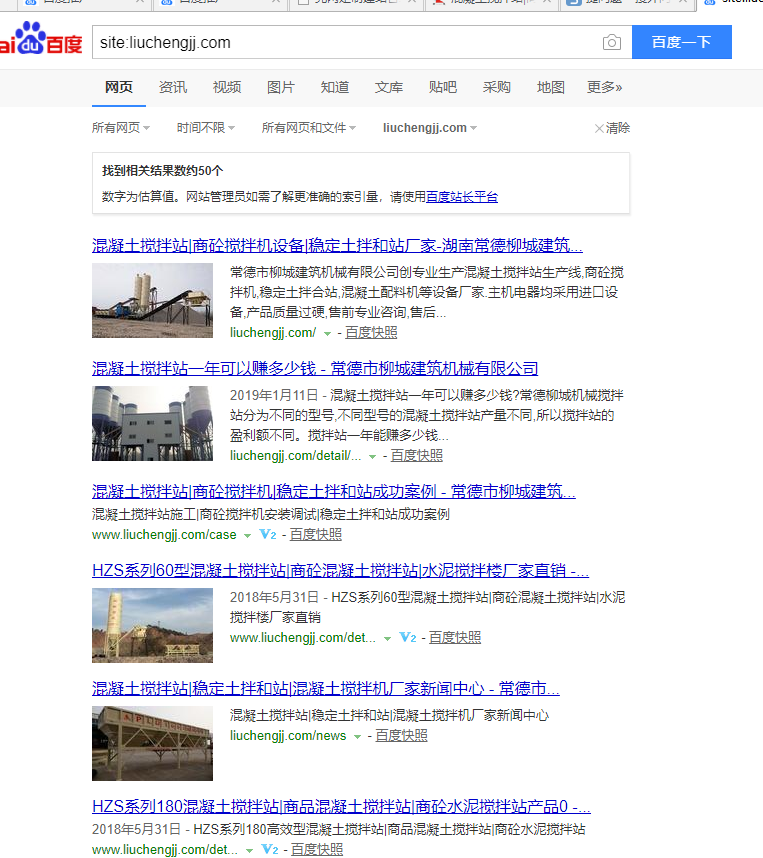This screenshot has height=858, width=763.
Task: Click thumbnail of 新闻中心 result
Action: (x=152, y=743)
